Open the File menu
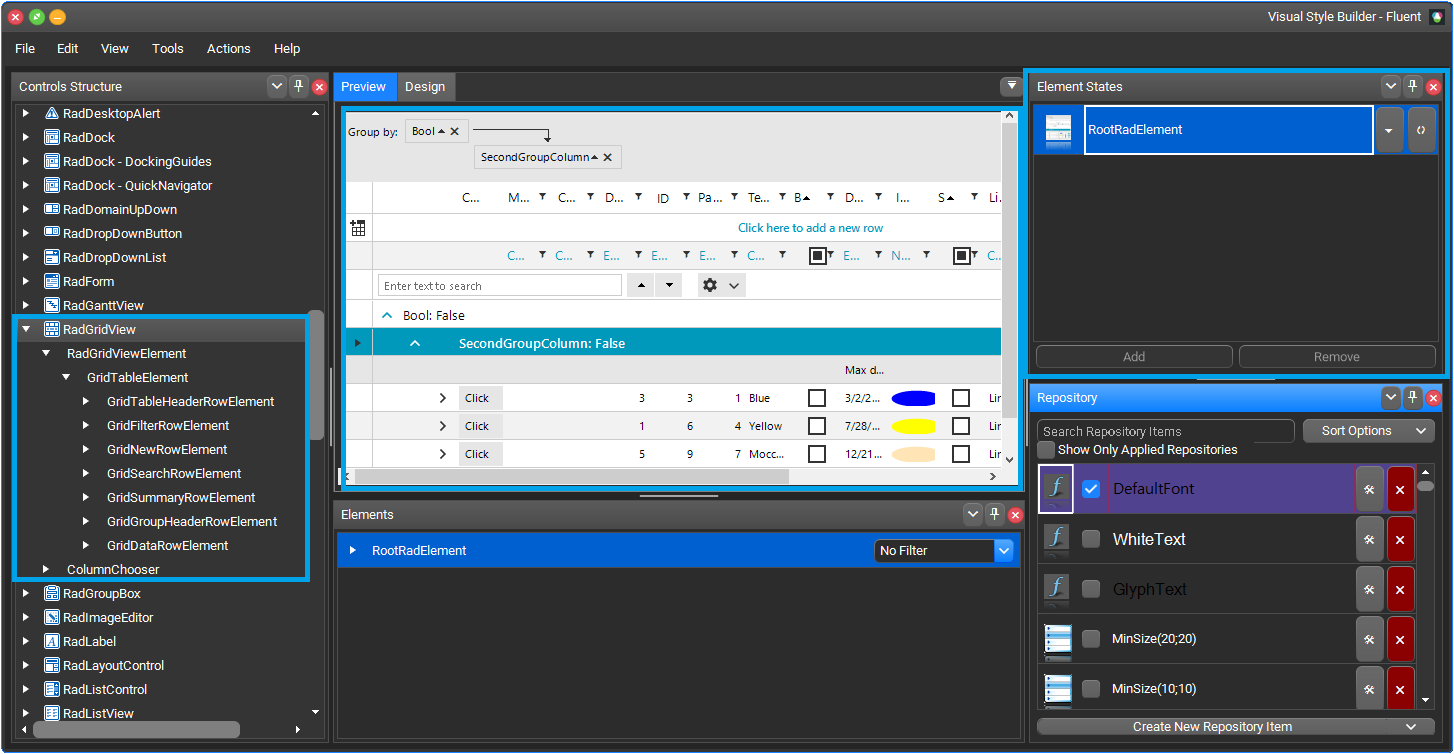The image size is (1454, 754). 25,49
